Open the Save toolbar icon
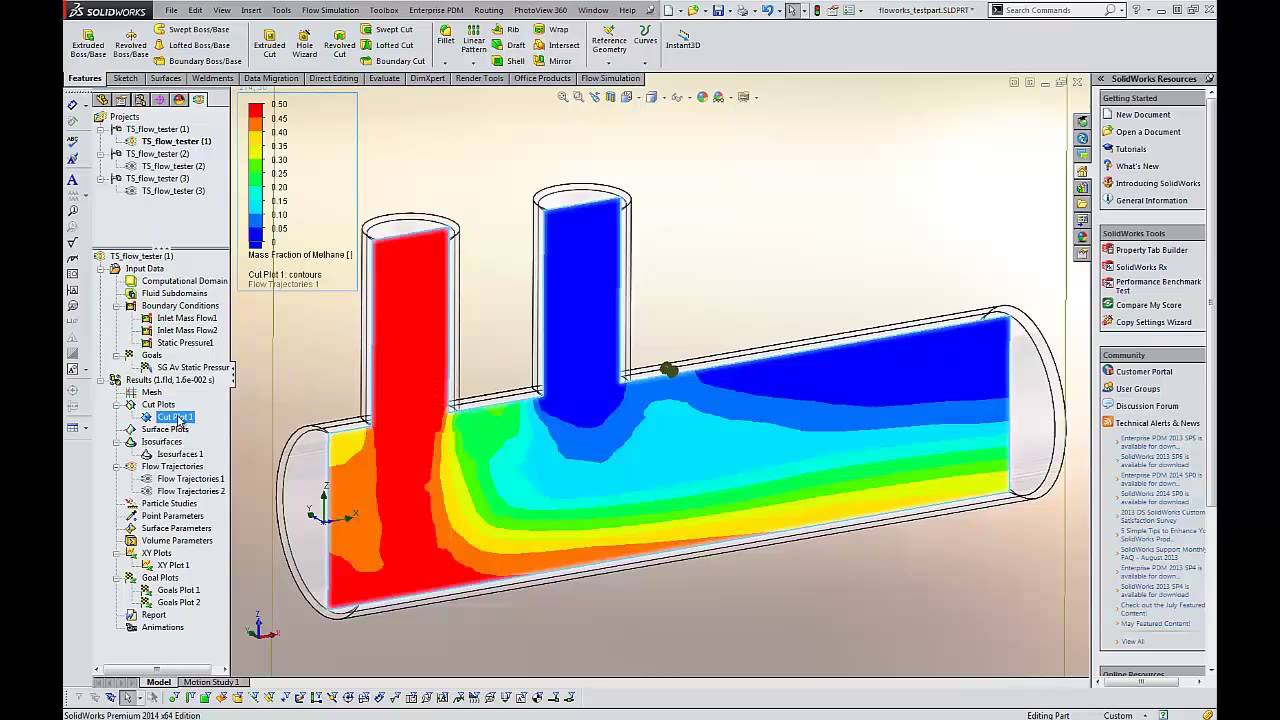The image size is (1280, 720). pos(718,10)
